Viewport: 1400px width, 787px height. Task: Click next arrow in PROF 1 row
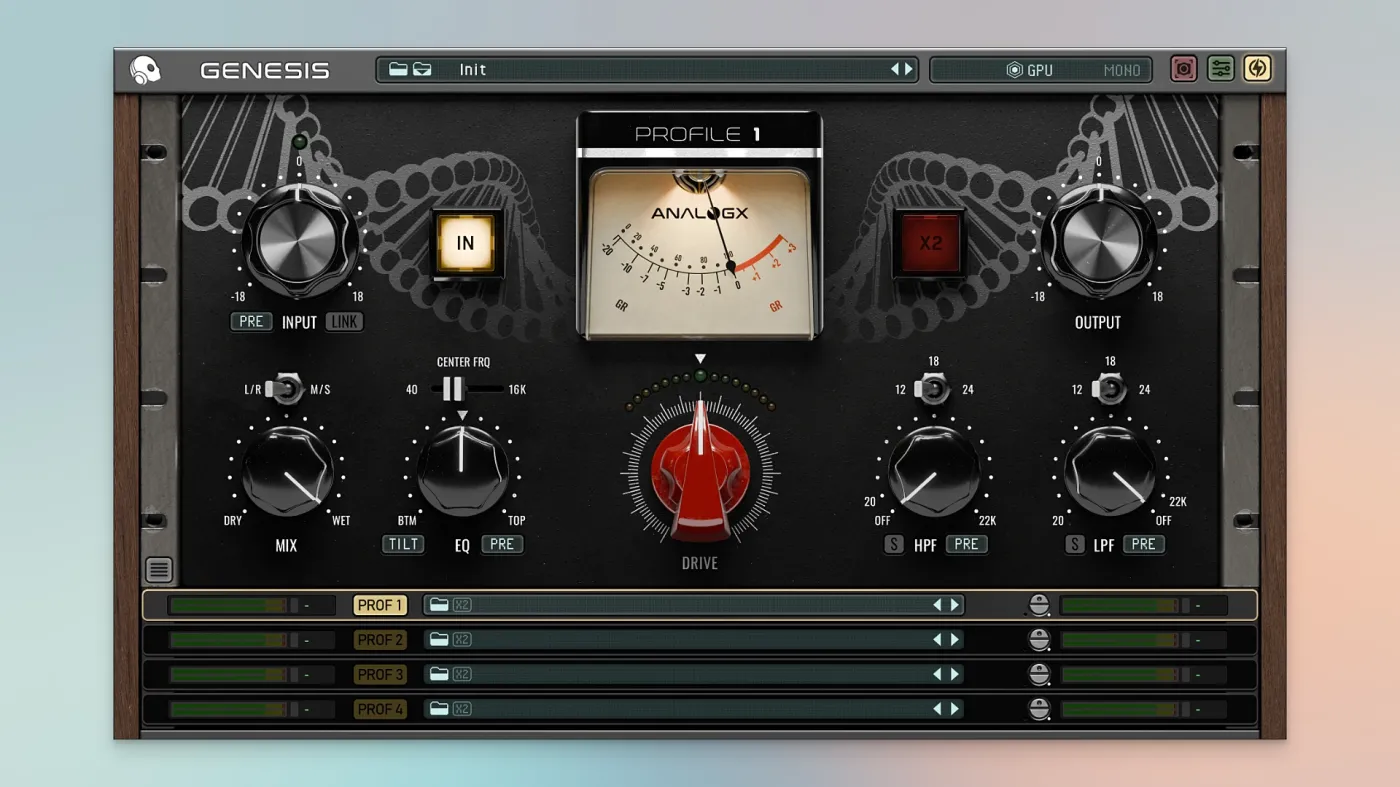pyautogui.click(x=954, y=605)
